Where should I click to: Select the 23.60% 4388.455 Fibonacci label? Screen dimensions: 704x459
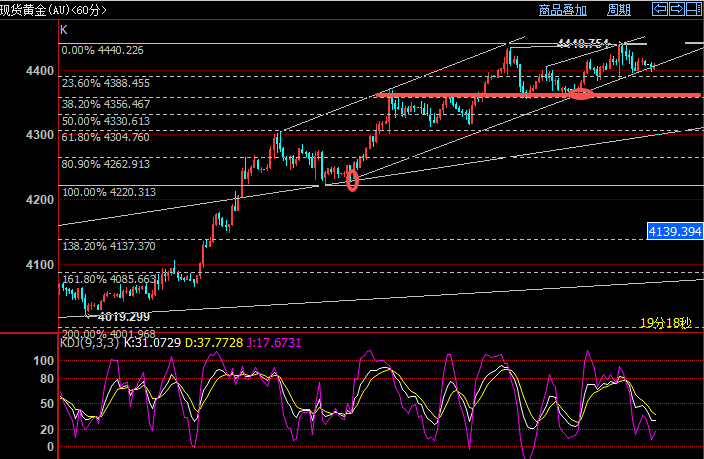(106, 83)
